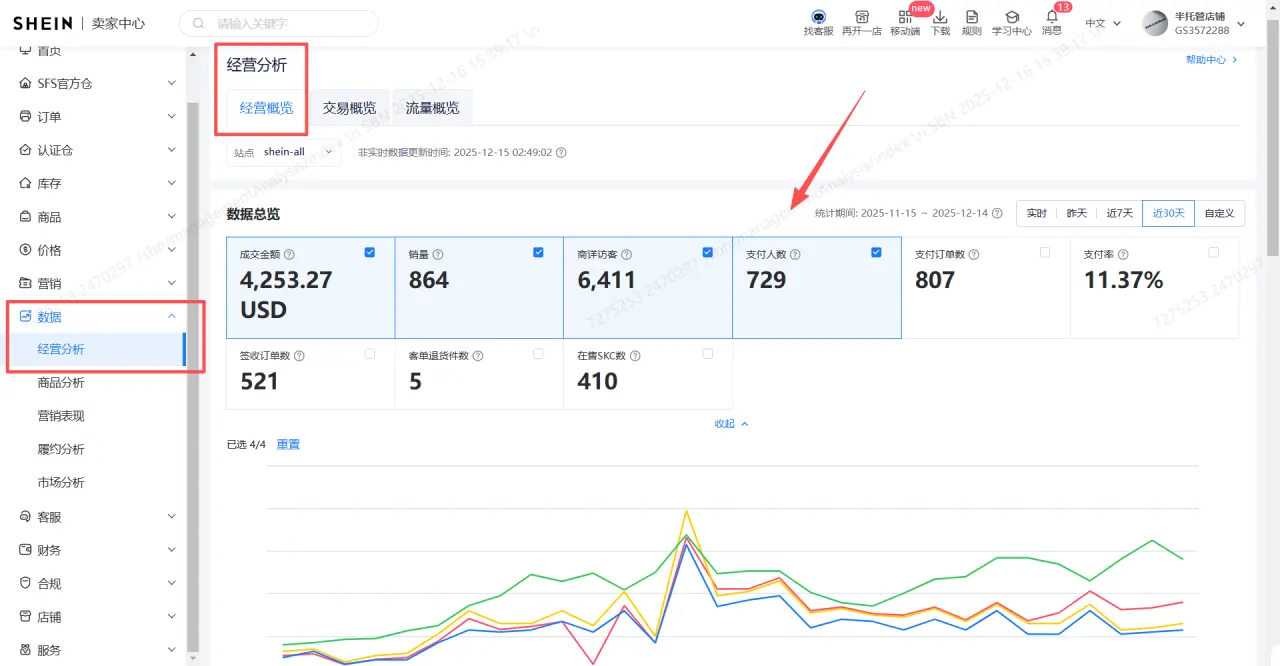The image size is (1280, 666).
Task: Uncheck the 成交金额 metric checkbox
Action: (x=370, y=253)
